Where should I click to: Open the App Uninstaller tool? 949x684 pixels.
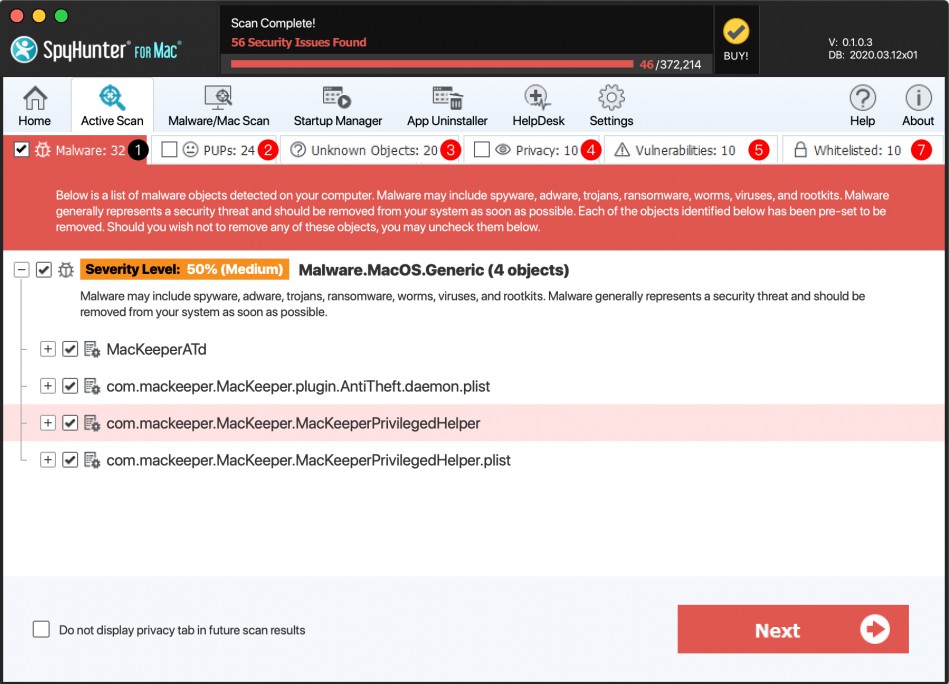coord(447,106)
